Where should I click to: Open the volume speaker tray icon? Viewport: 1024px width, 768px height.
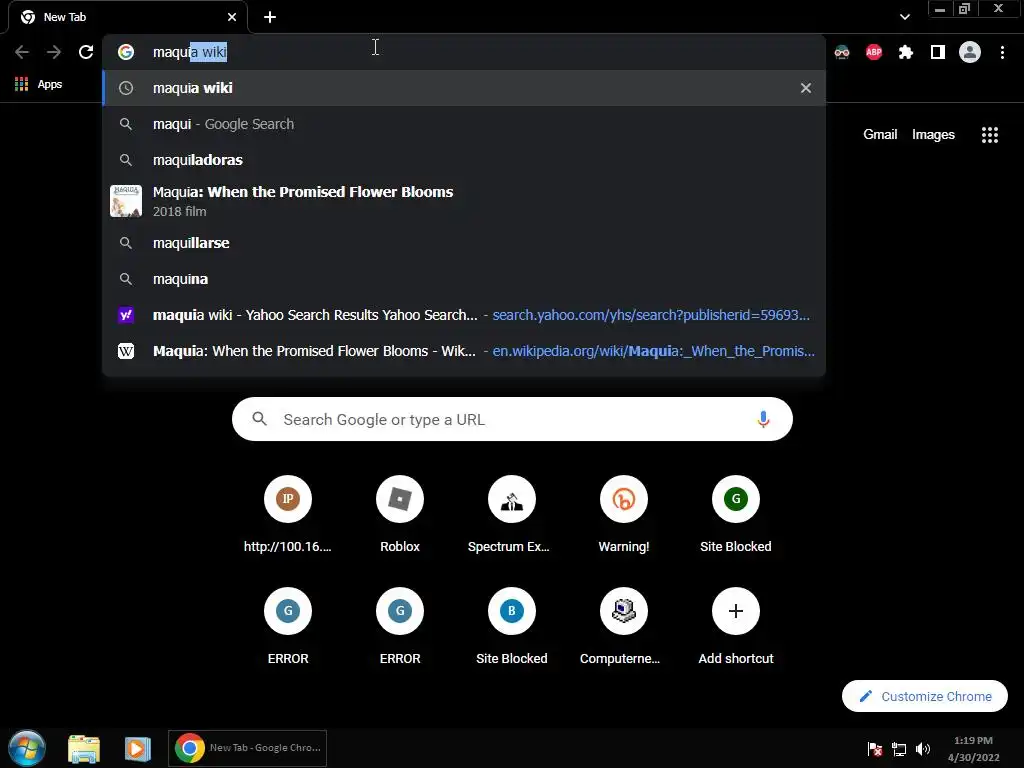click(x=923, y=749)
